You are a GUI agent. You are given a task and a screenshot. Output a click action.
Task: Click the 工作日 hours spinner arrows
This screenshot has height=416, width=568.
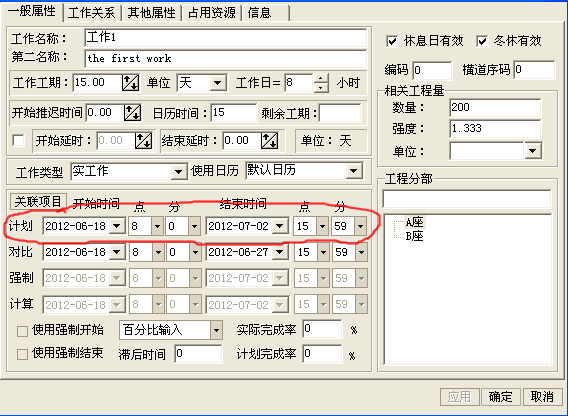pos(321,83)
